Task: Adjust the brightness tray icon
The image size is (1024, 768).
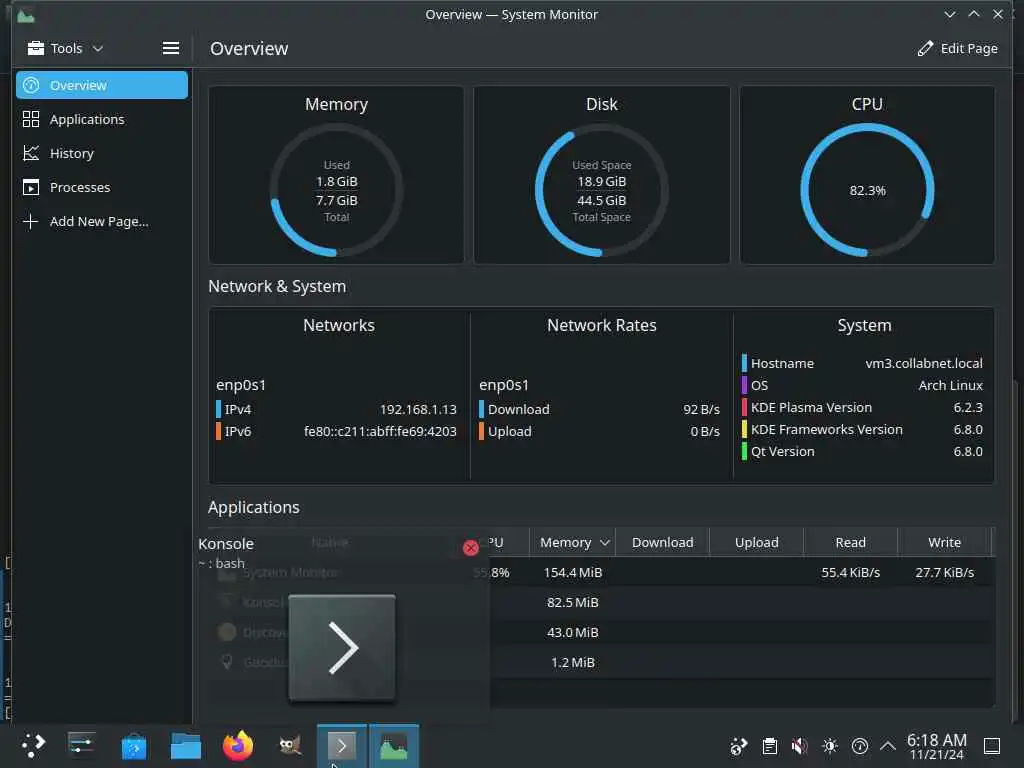Action: [x=829, y=746]
